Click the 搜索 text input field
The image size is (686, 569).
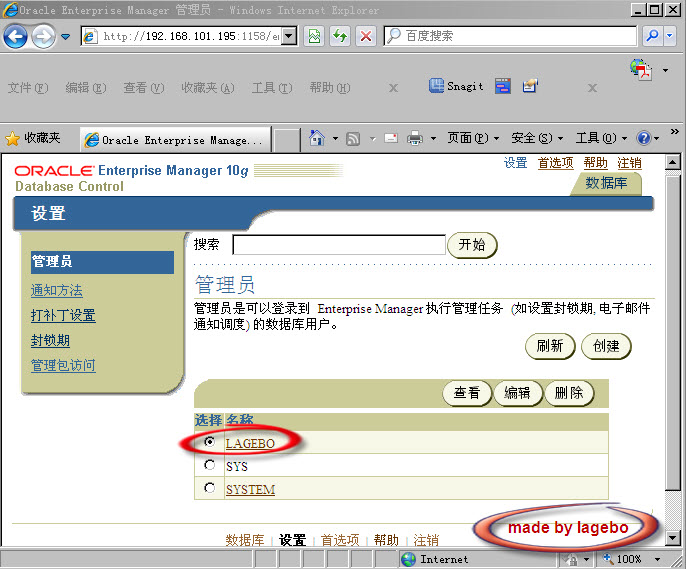click(x=339, y=244)
